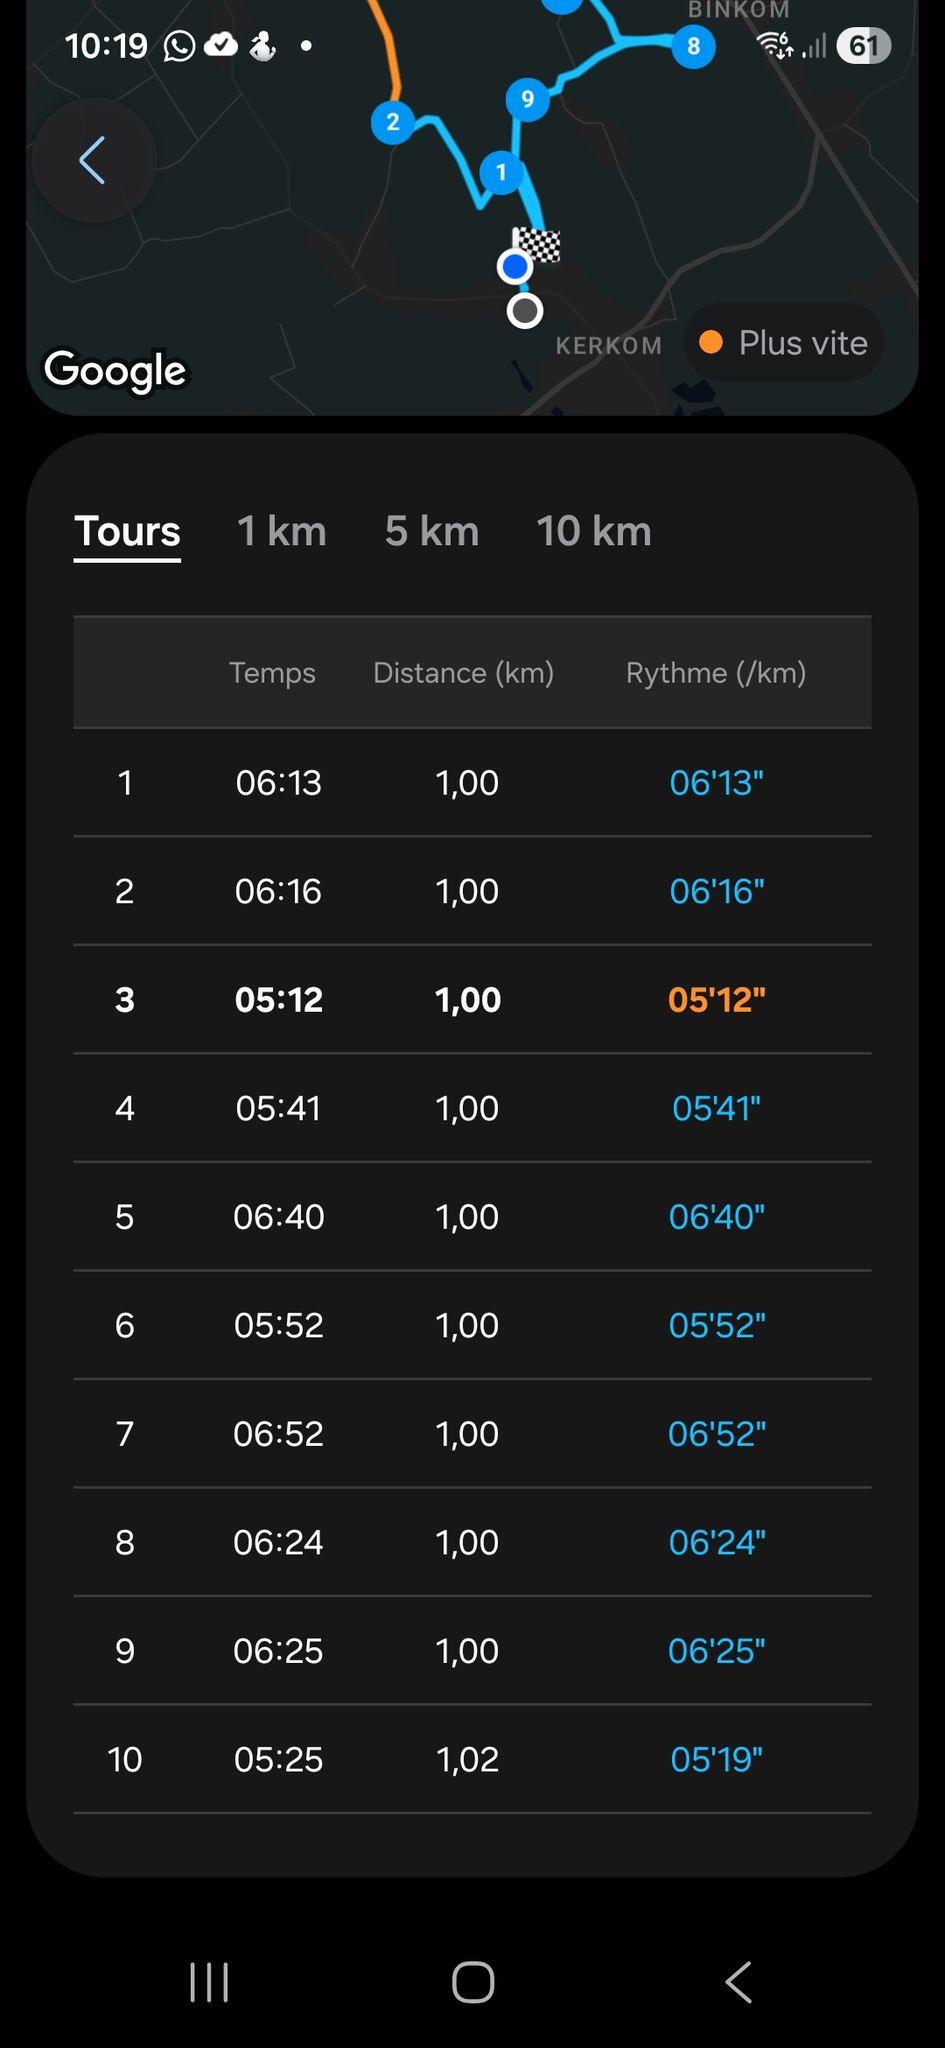Tap the blue current location dot
The image size is (945, 2048).
pyautogui.click(x=515, y=267)
